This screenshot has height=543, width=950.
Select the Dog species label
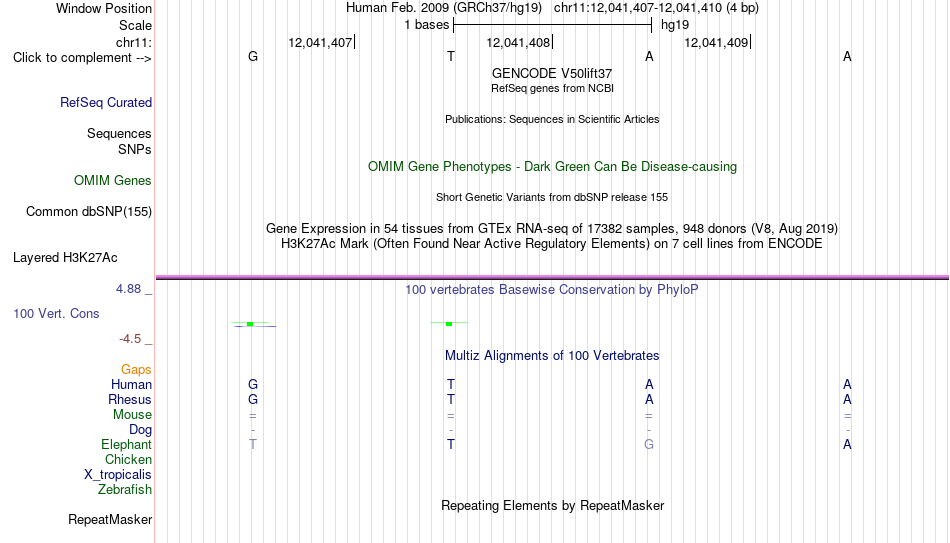point(140,430)
